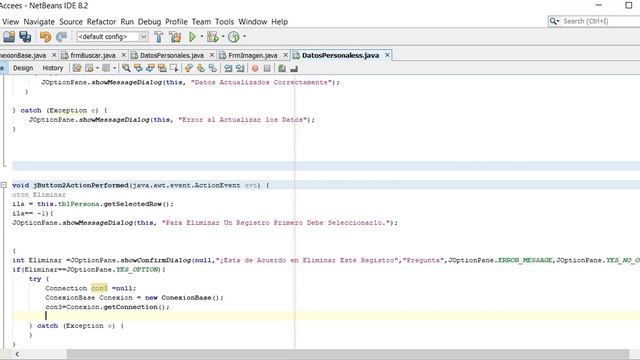Click the Previous Bookmark icon
Screen dimensions: 640x360
(189, 68)
